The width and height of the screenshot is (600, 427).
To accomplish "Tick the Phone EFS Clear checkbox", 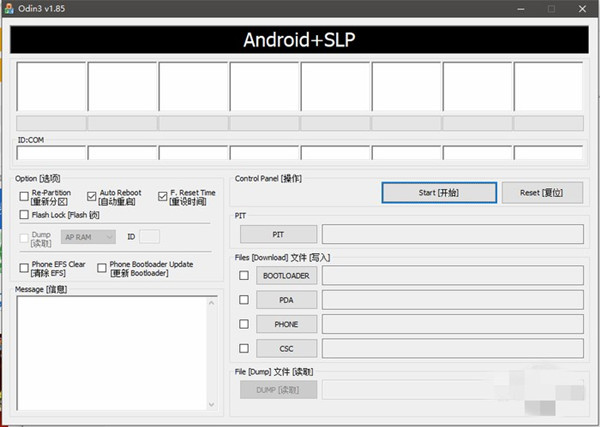I will tap(24, 268).
